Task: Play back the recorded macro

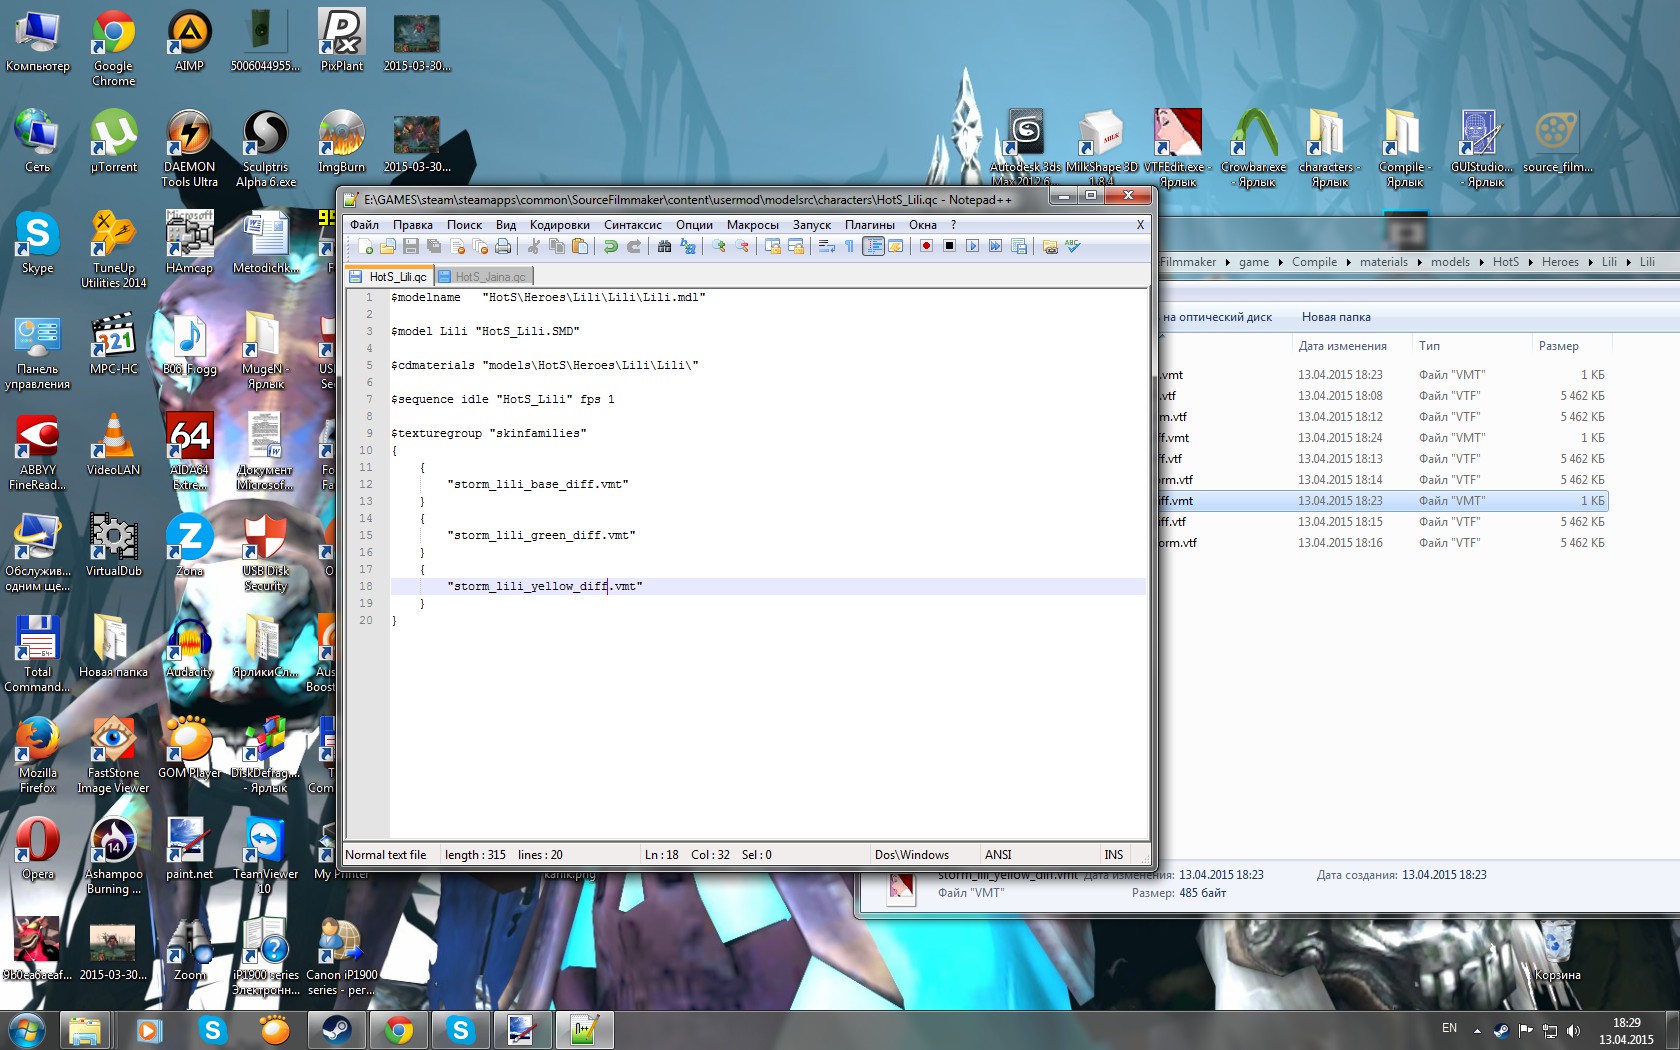Action: pyautogui.click(x=973, y=246)
